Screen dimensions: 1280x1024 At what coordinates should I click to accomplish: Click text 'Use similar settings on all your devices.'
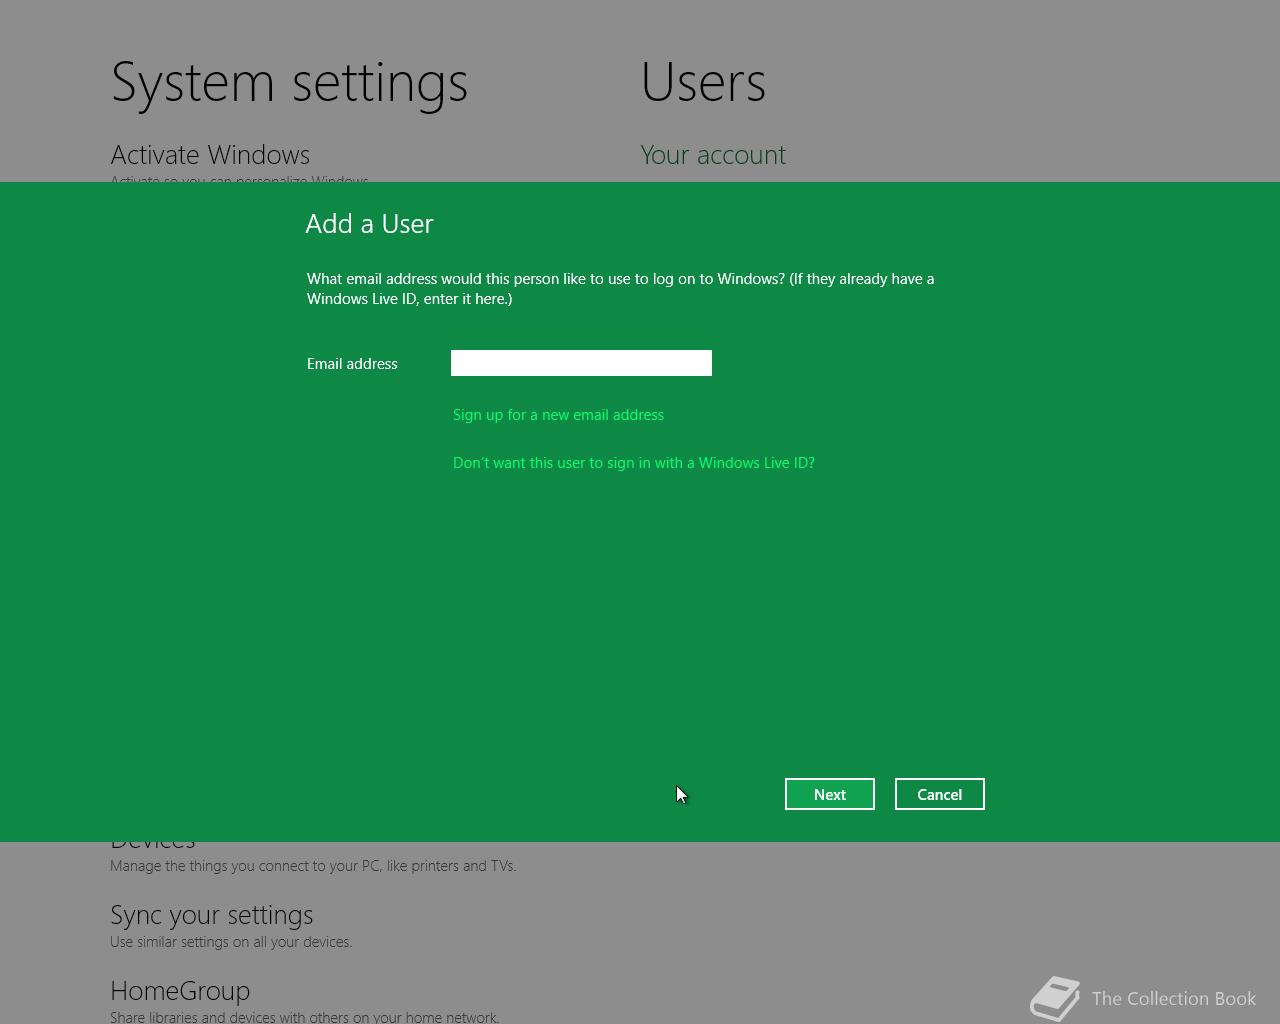click(x=231, y=942)
